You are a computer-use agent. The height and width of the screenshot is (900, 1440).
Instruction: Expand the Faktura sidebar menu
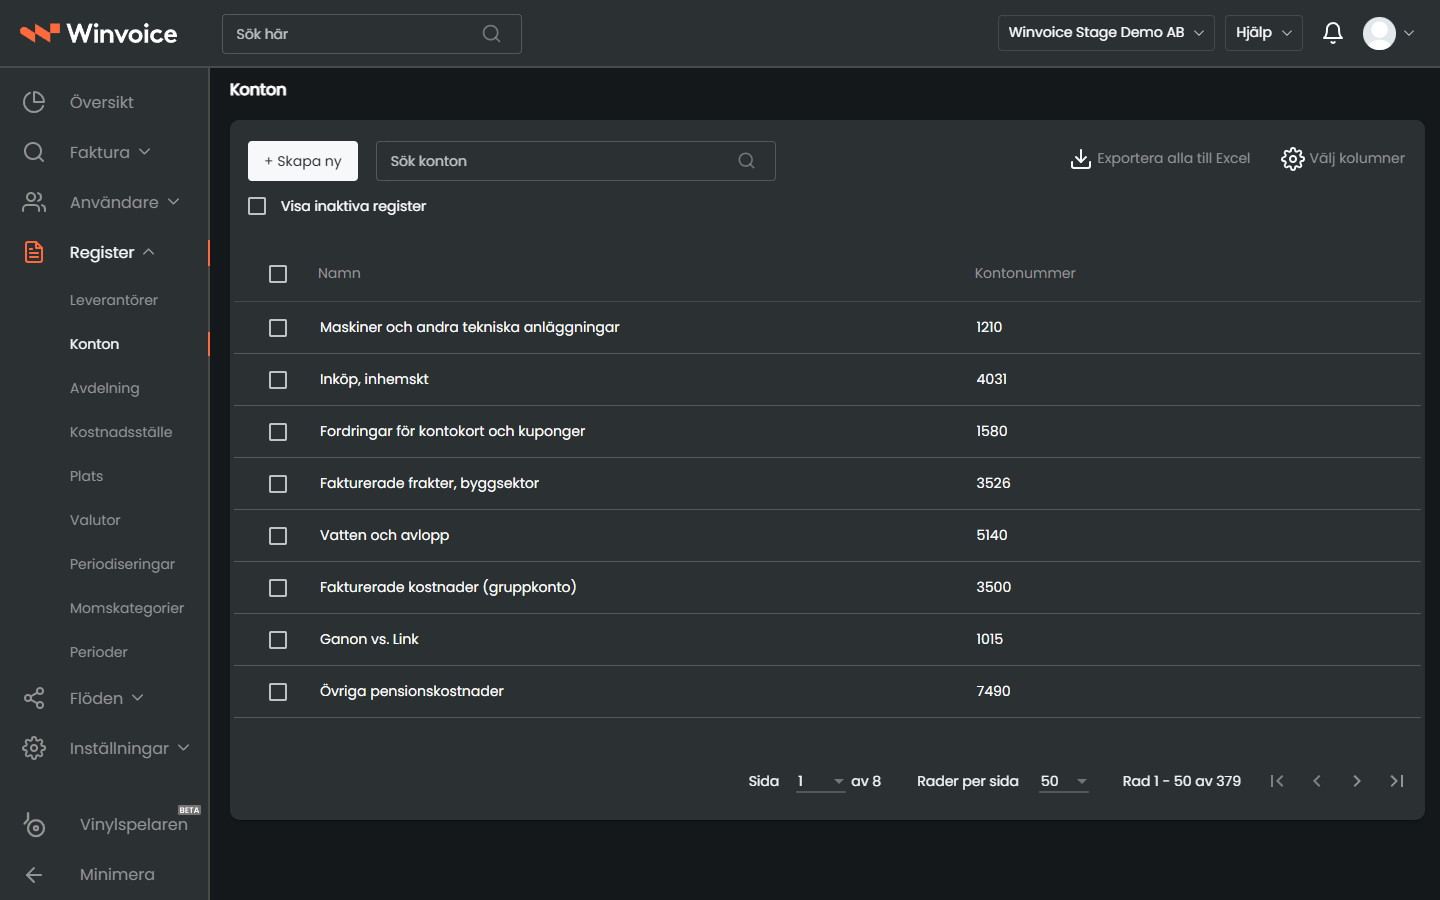coord(110,152)
